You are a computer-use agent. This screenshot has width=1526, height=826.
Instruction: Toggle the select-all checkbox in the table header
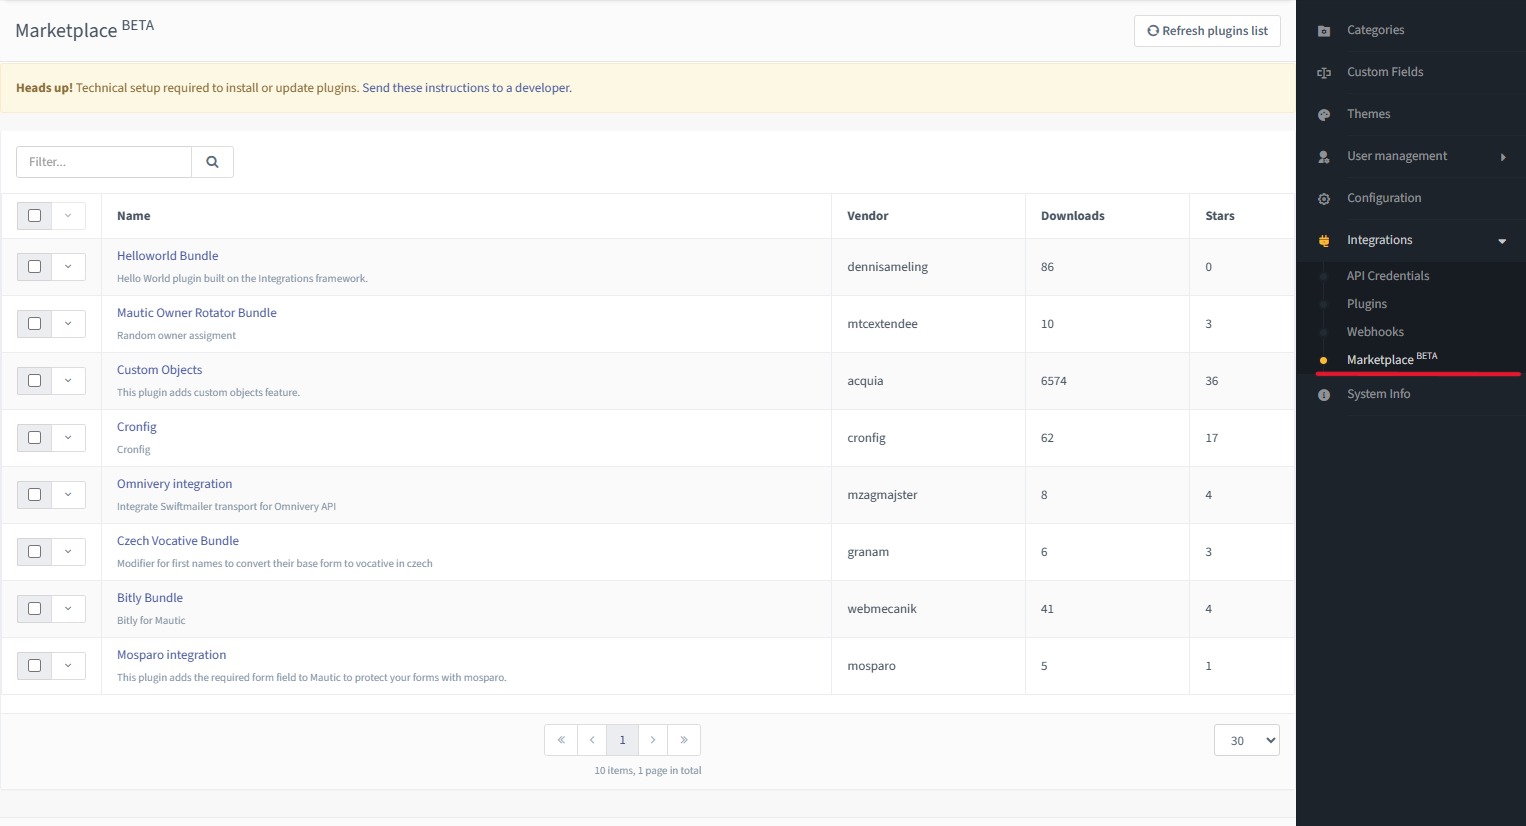coord(35,216)
